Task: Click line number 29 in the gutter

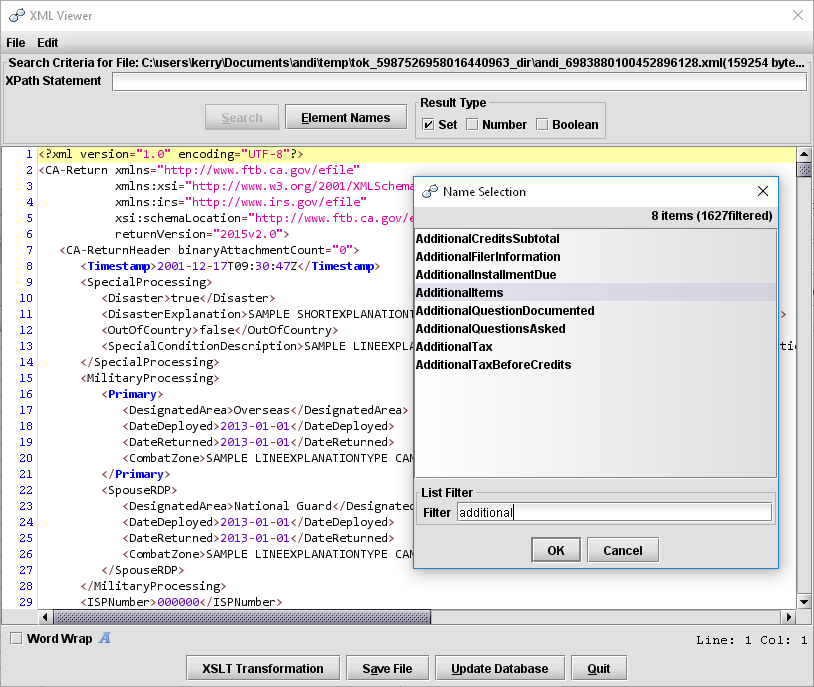Action: pos(26,602)
